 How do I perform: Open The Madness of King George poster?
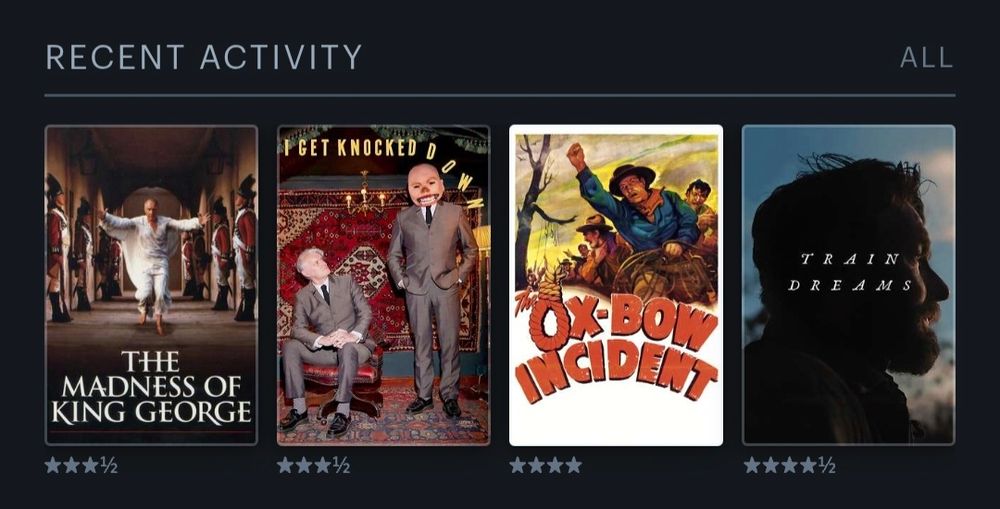point(151,285)
